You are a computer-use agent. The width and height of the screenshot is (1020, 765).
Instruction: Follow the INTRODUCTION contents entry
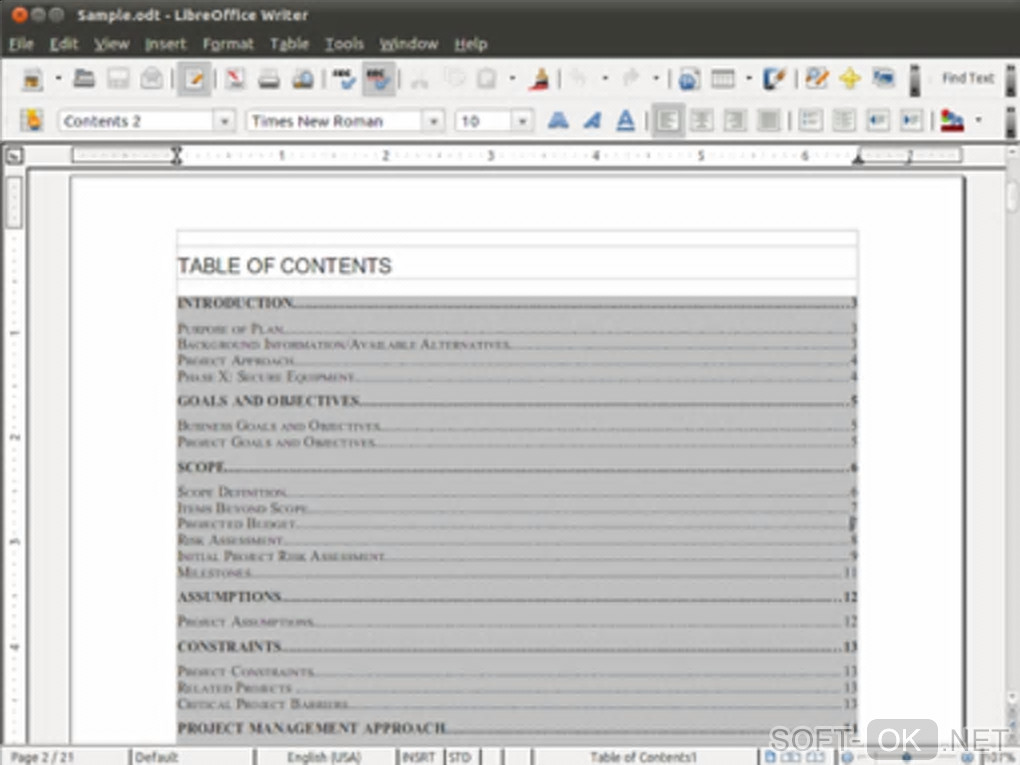[517, 303]
